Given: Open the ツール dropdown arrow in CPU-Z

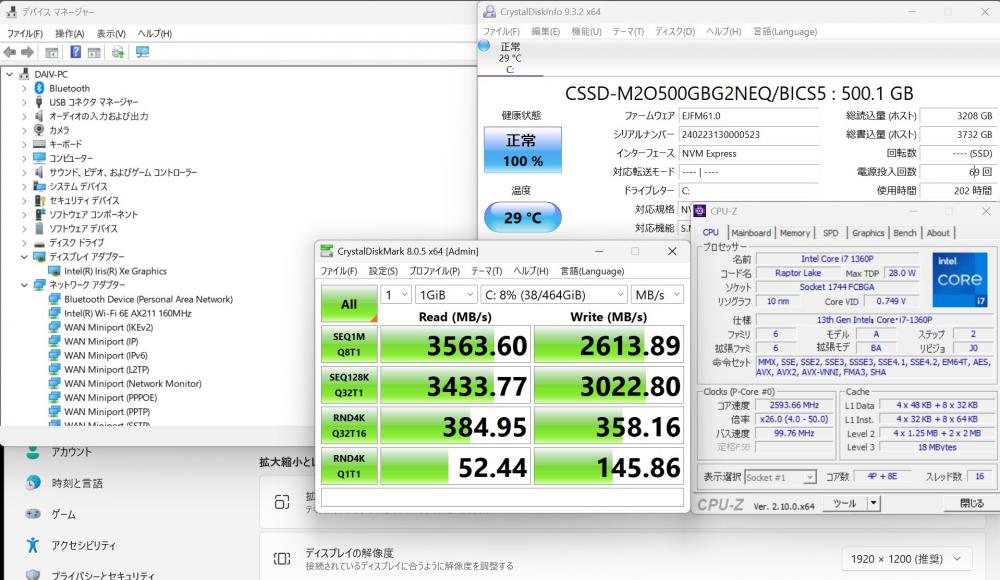Looking at the screenshot, I should point(873,503).
